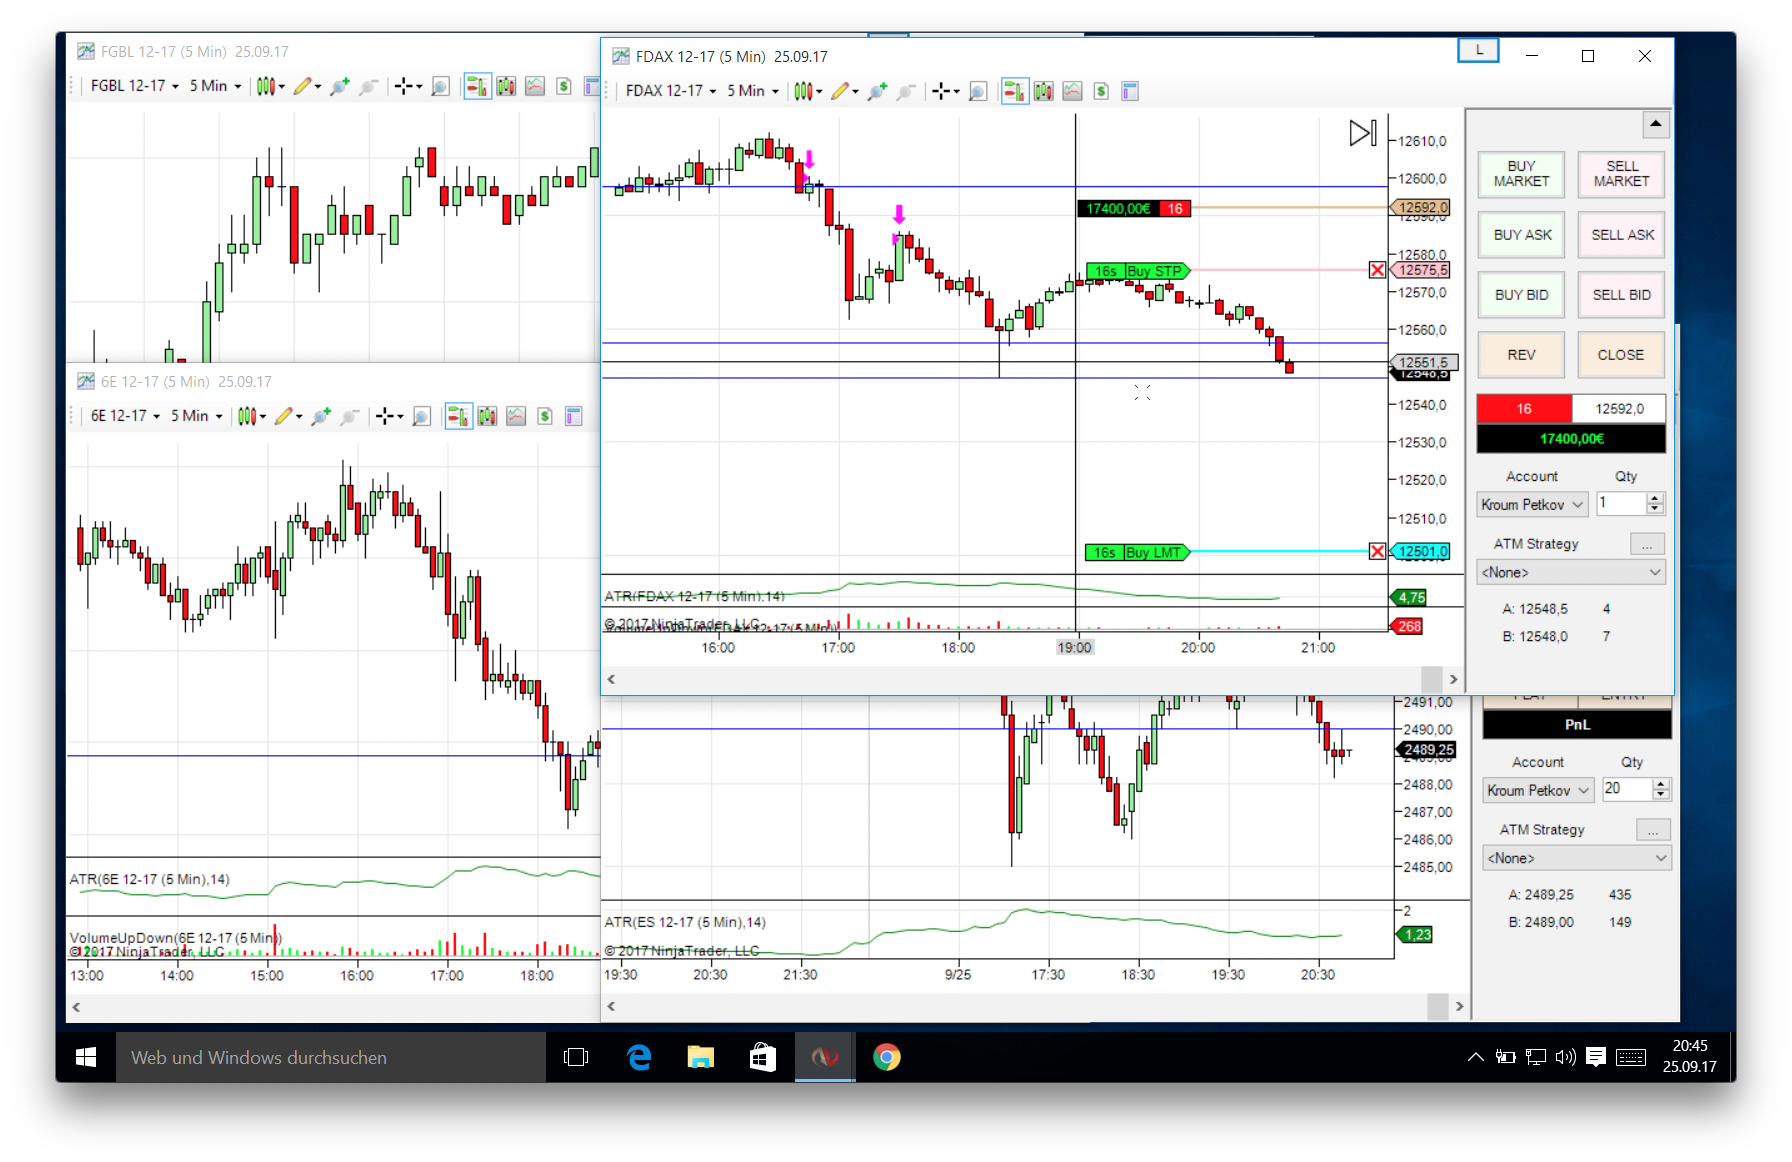Open drawing tools pencil in FGBL toolbar
The height and width of the screenshot is (1162, 1792).
[x=306, y=86]
